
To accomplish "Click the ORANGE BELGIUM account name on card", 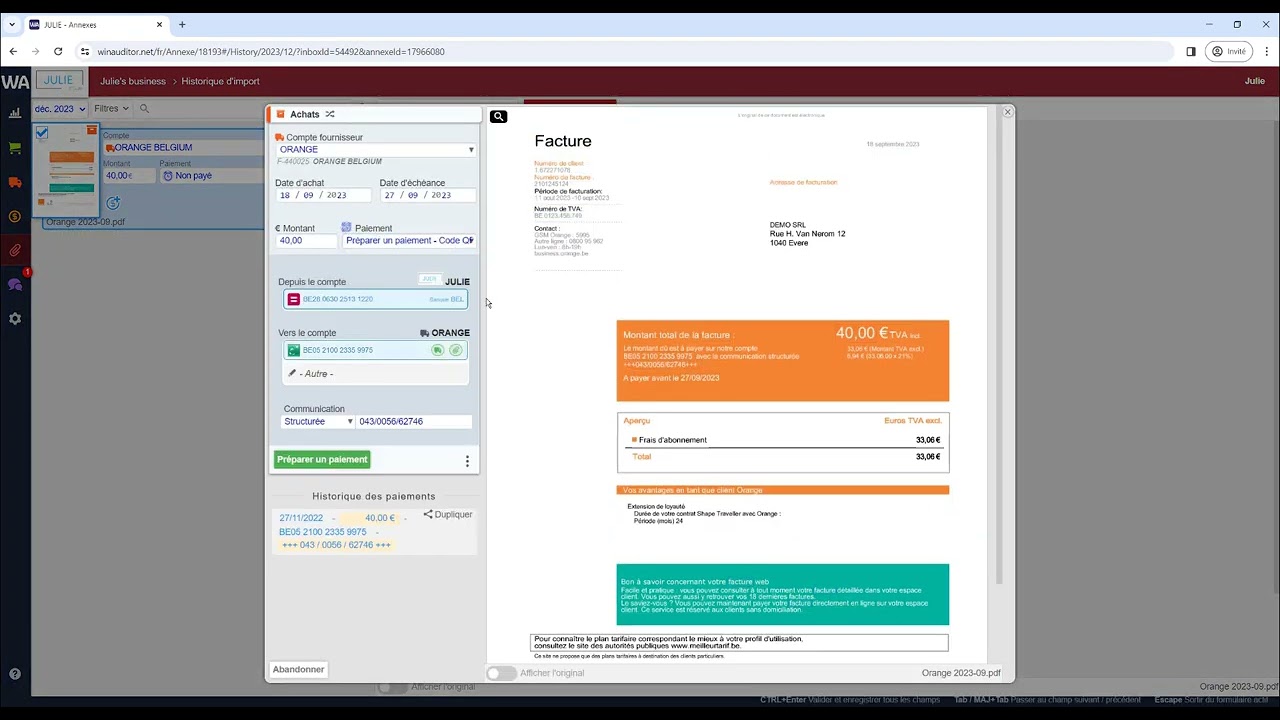I will click(152, 147).
